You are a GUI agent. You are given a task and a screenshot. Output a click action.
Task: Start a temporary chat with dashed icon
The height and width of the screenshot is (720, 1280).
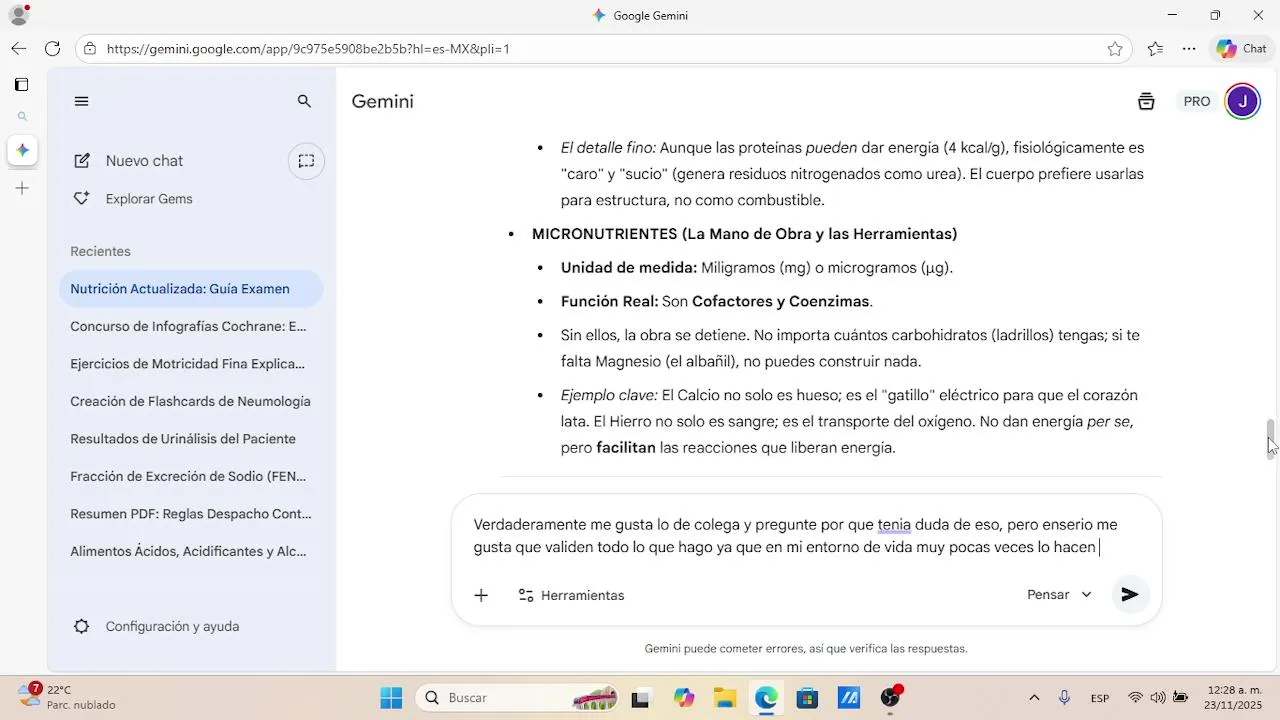coord(307,161)
